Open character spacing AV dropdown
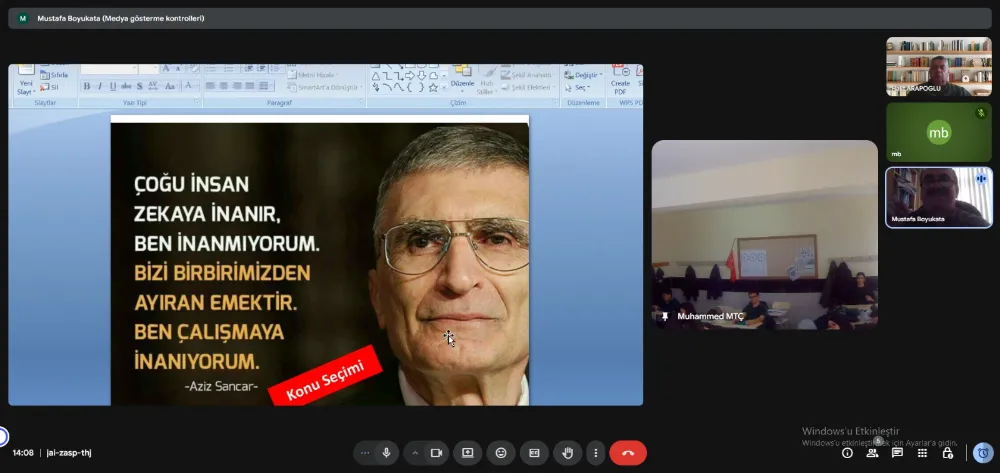This screenshot has width=1000, height=473. (x=153, y=86)
